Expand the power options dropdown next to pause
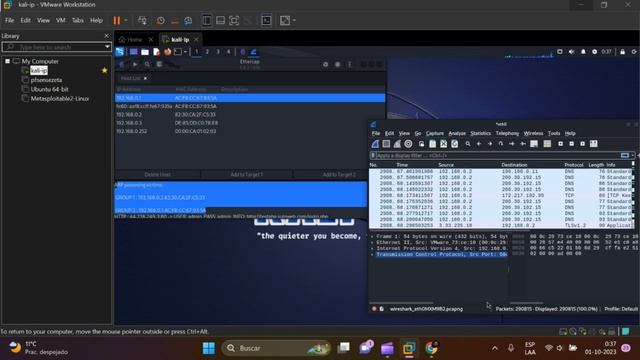640x360 pixels. [126, 20]
